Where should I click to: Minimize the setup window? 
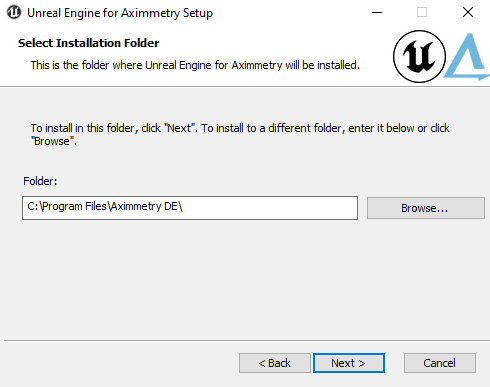377,13
